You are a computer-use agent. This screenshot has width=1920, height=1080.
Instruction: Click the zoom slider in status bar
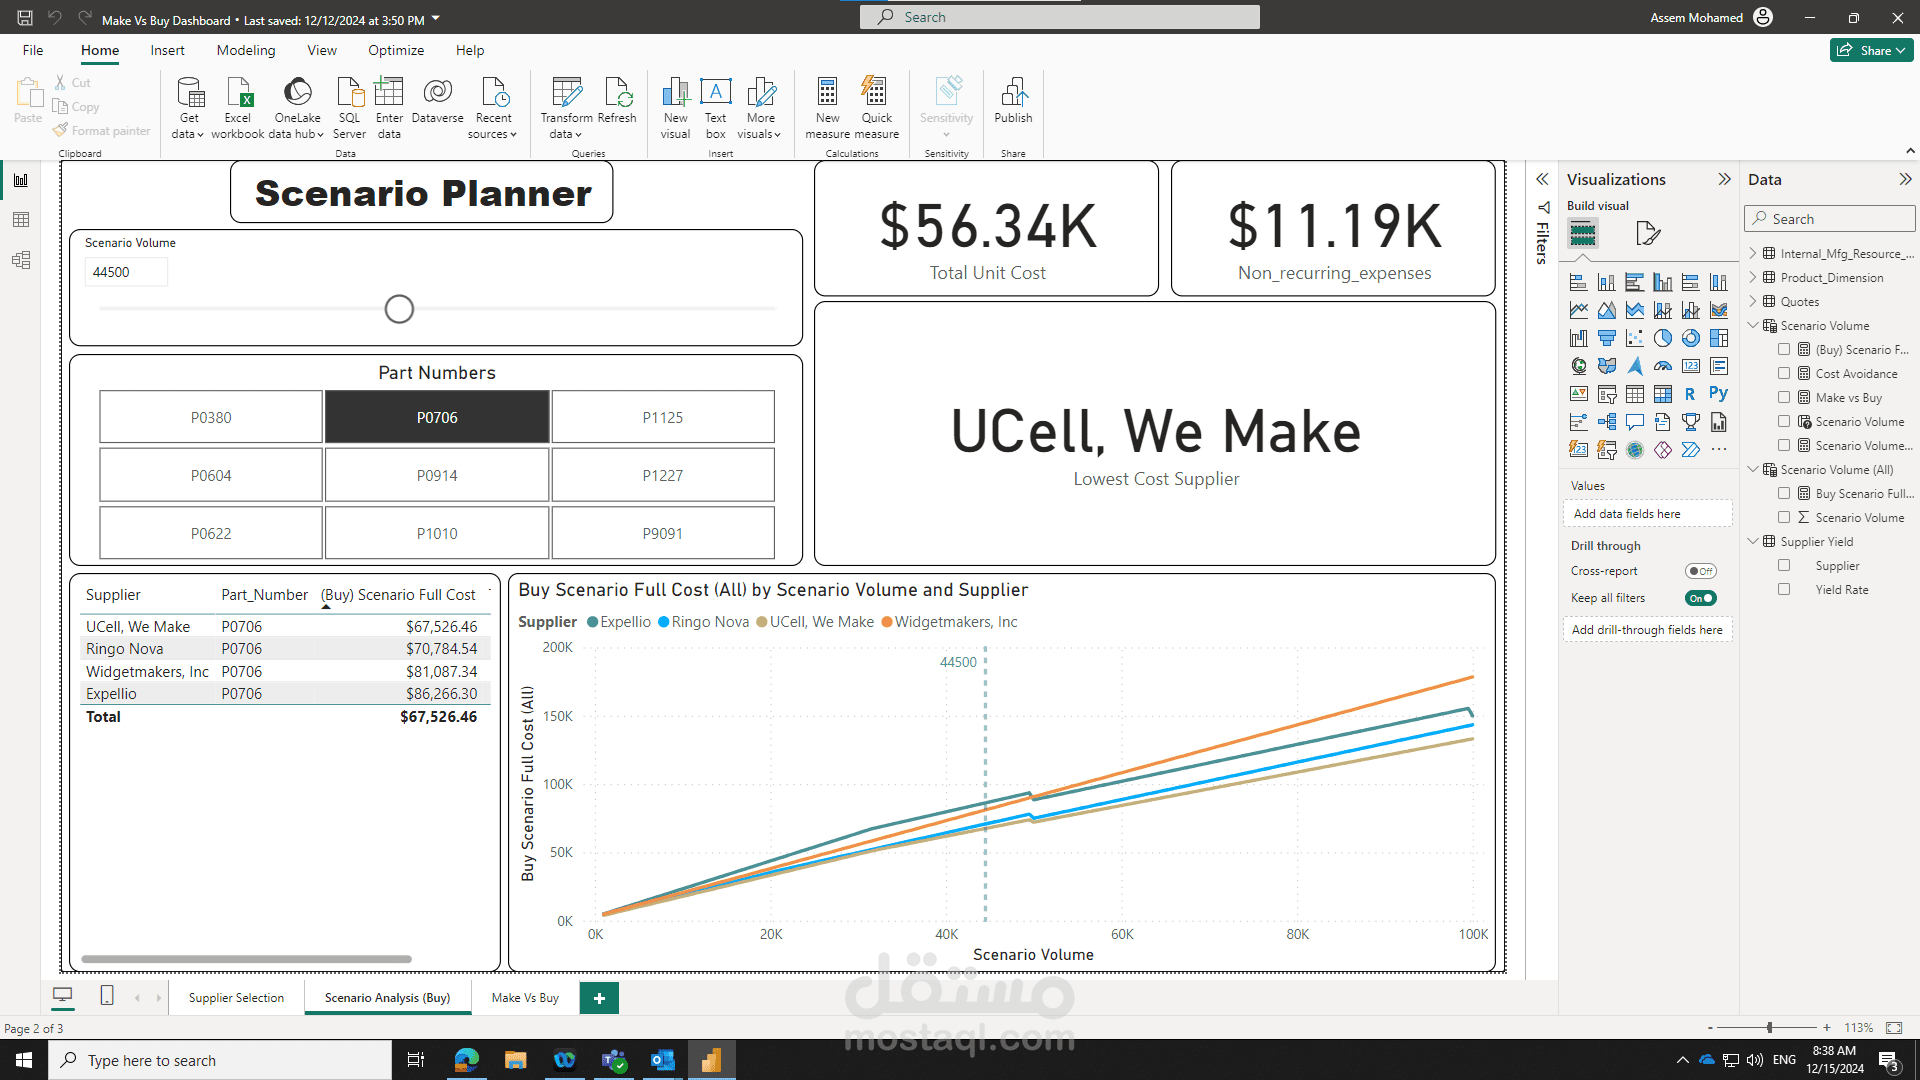1768,1028
